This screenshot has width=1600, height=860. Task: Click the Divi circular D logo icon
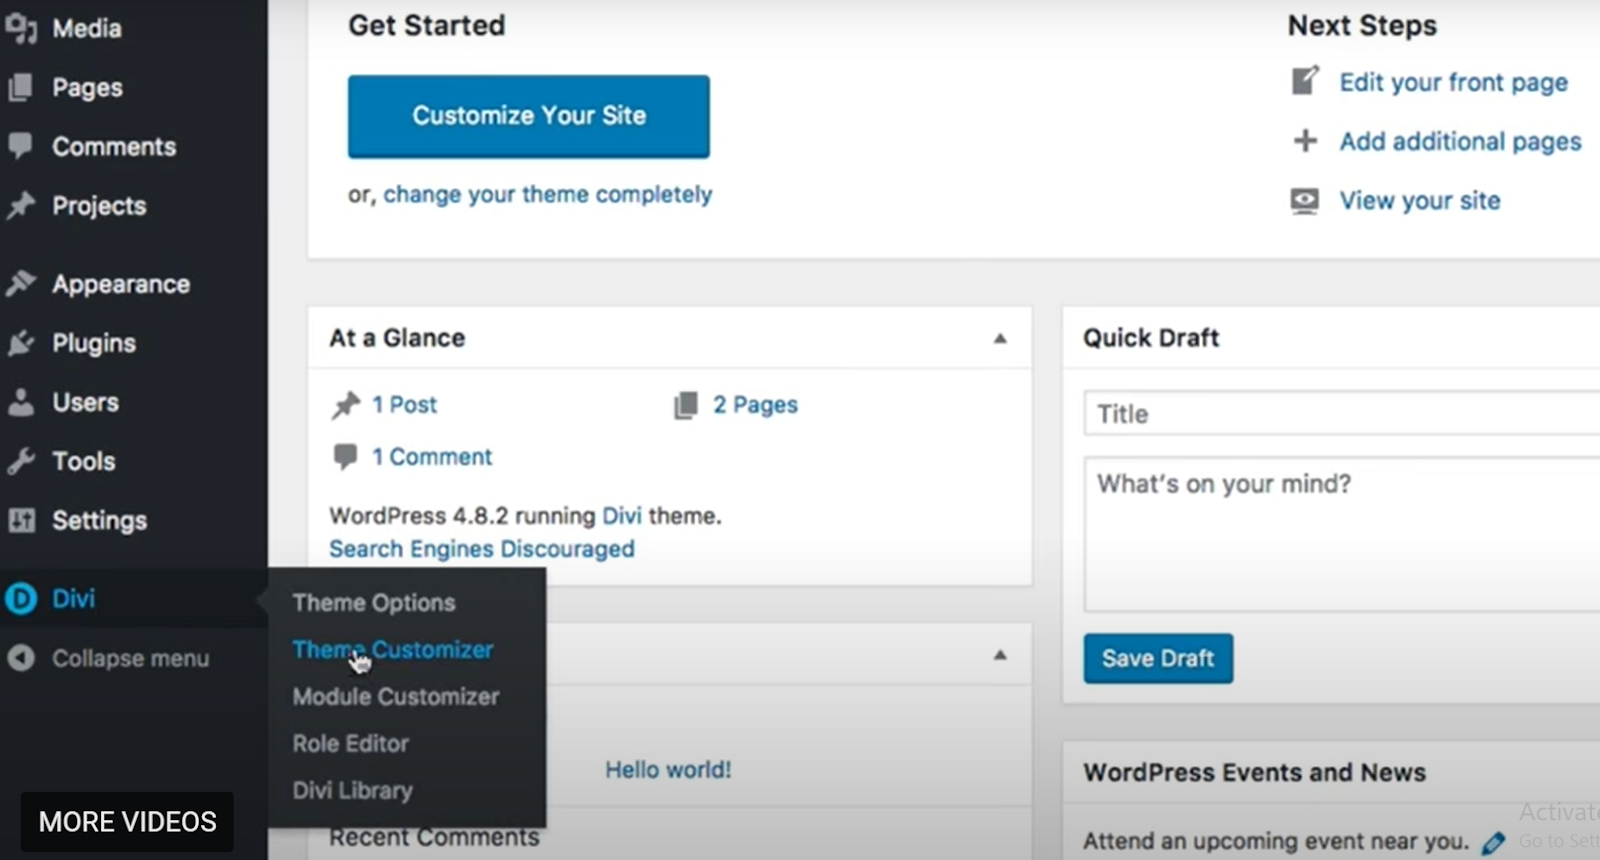[x=20, y=598]
